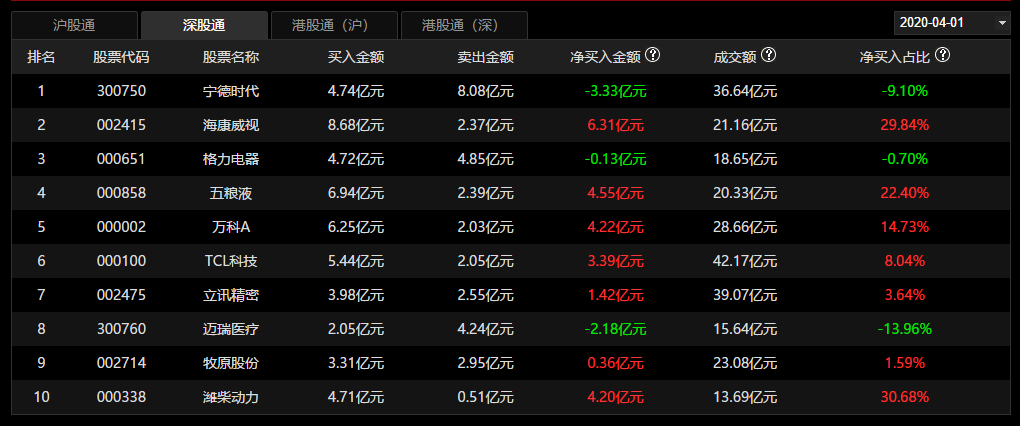
Task: Select stock code 000002
Action: (121, 227)
